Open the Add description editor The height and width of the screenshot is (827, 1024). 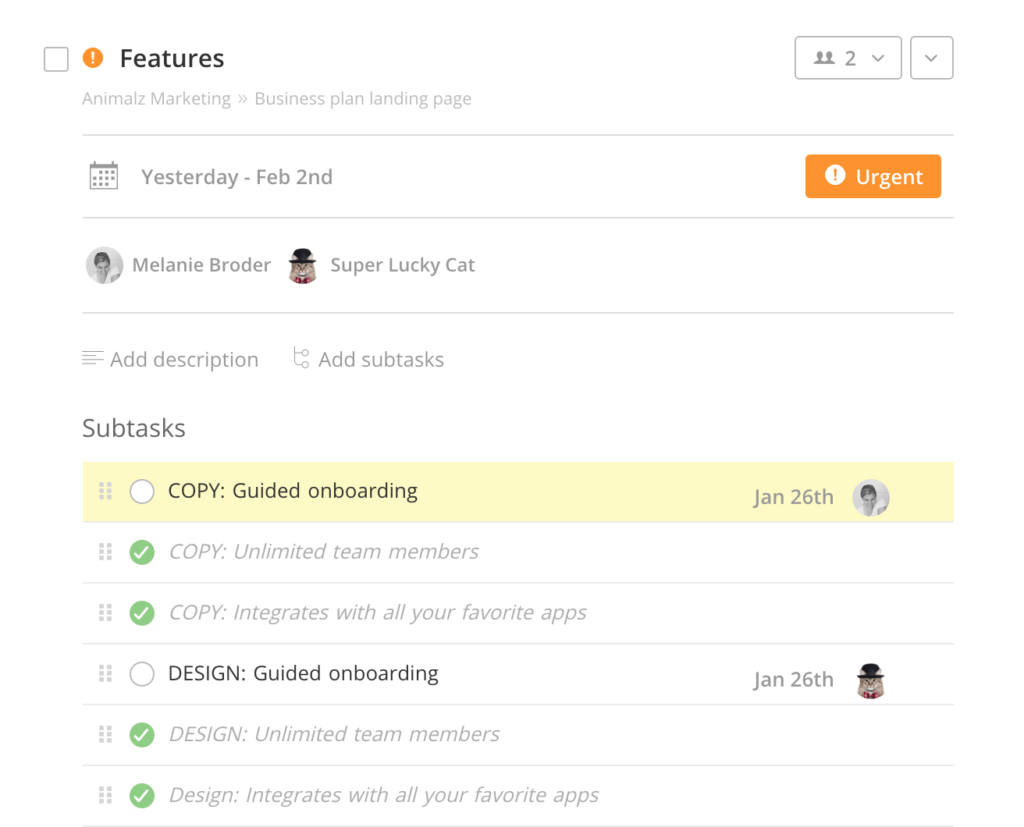[170, 359]
